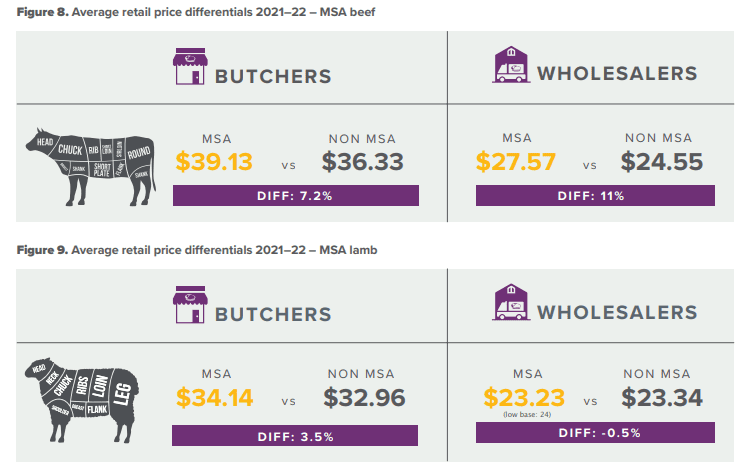Click the LEG label on the sheep
The width and height of the screenshot is (752, 475).
123,394
